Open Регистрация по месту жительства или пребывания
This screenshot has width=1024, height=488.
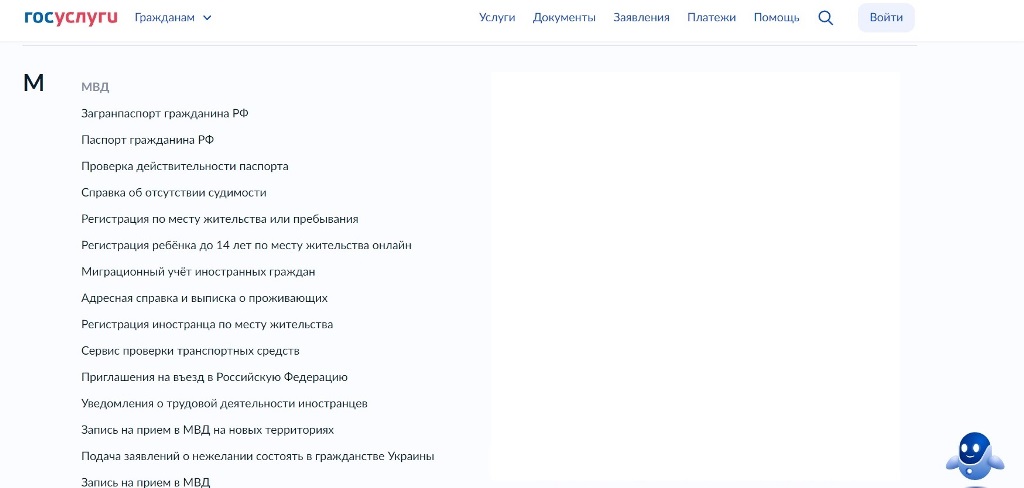coord(219,219)
